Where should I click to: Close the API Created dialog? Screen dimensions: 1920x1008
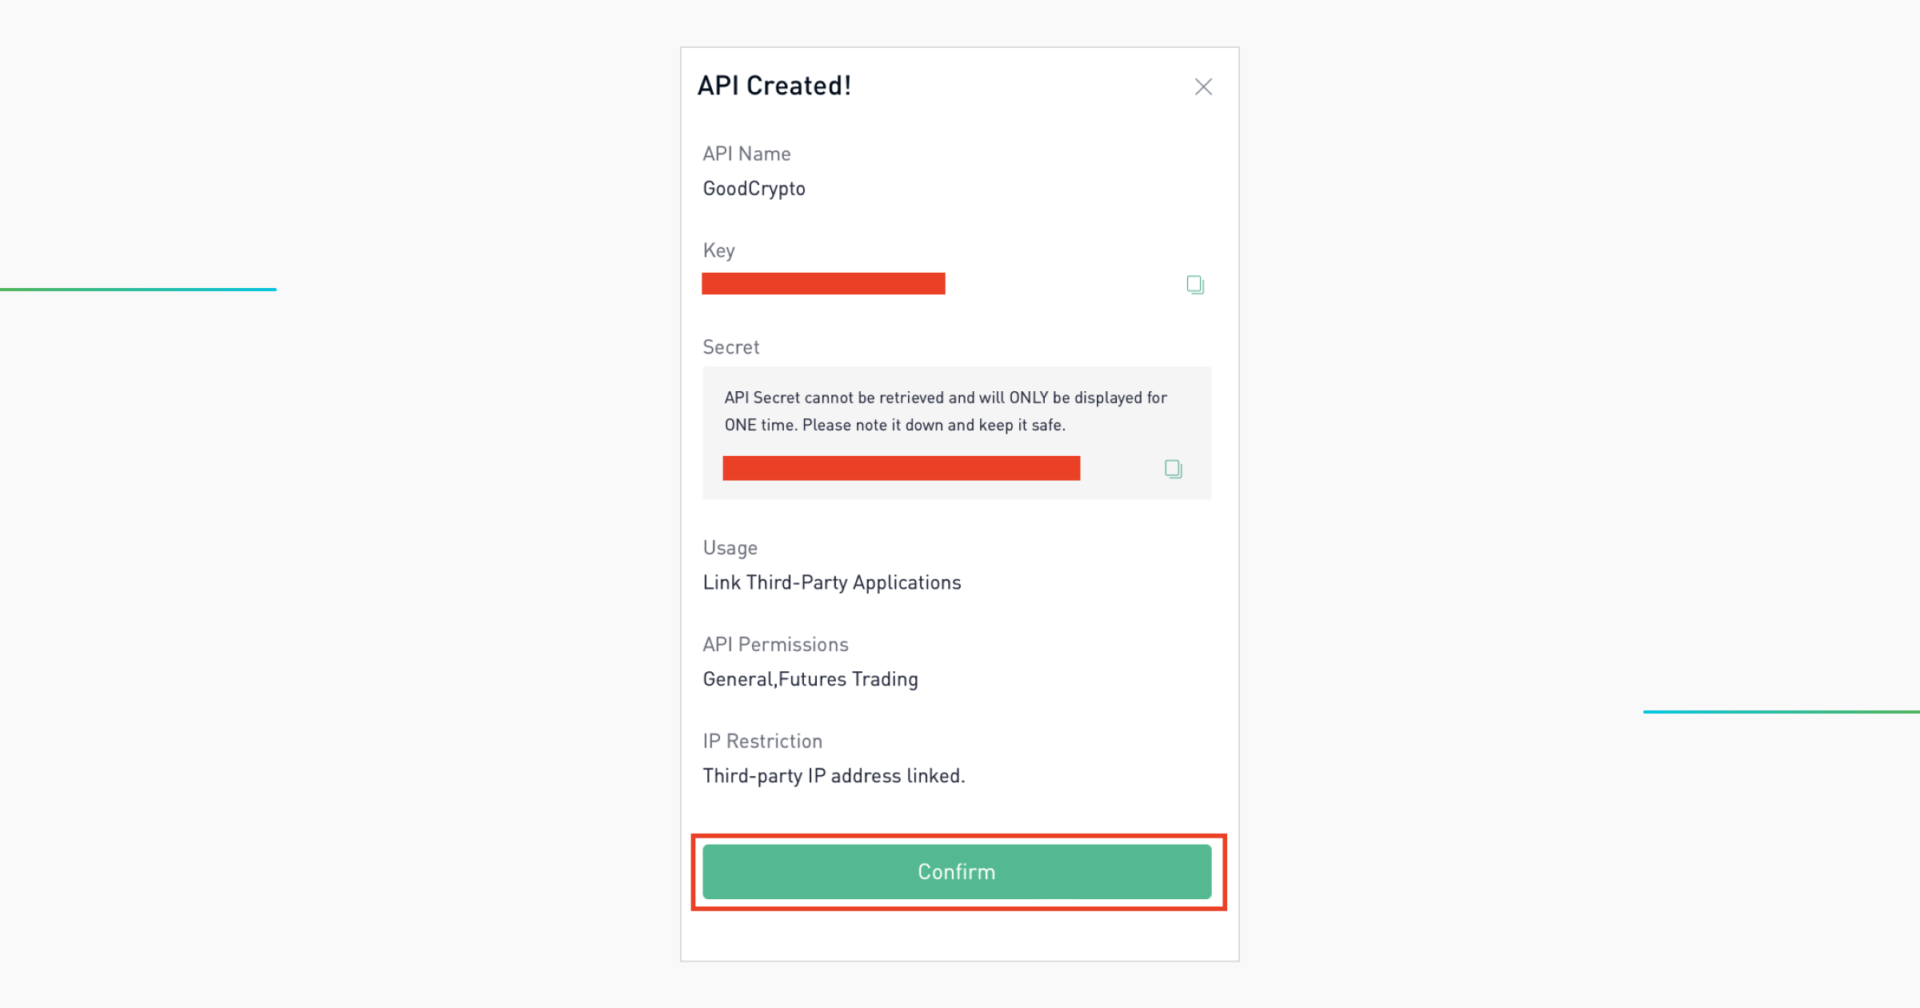1203,87
